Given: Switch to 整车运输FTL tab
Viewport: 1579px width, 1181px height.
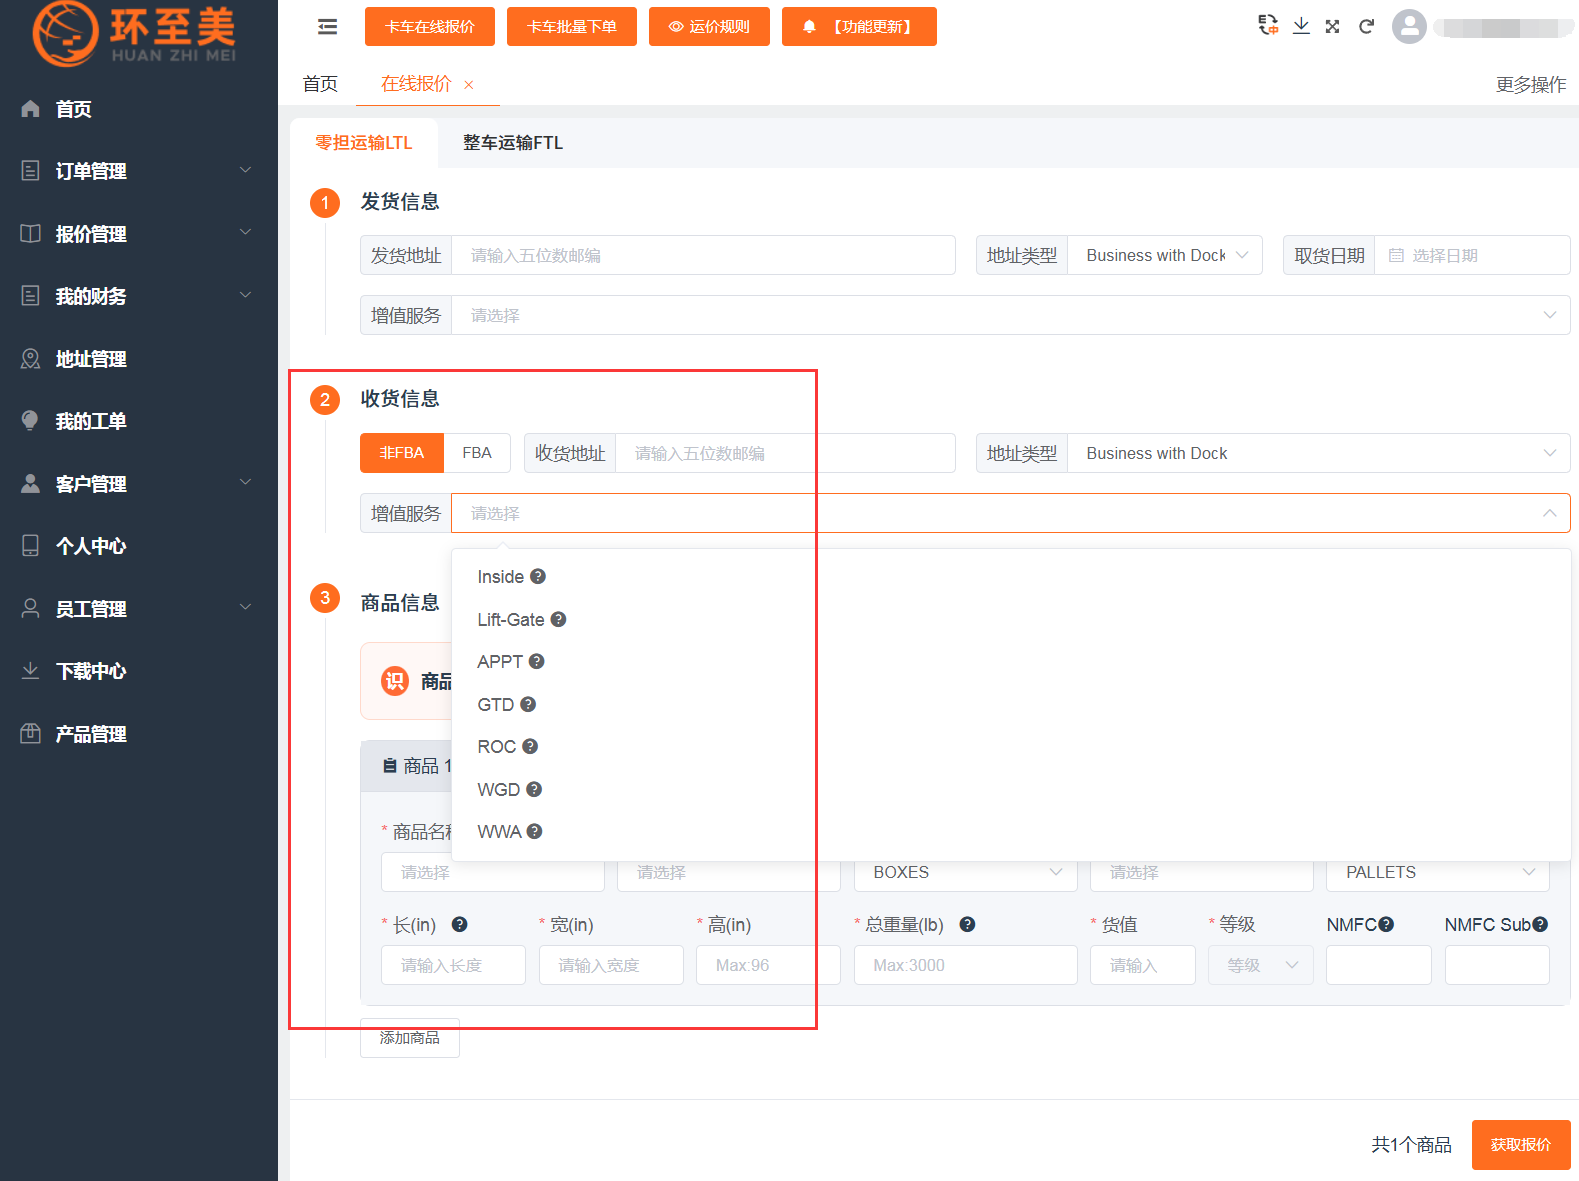Looking at the screenshot, I should tap(513, 143).
